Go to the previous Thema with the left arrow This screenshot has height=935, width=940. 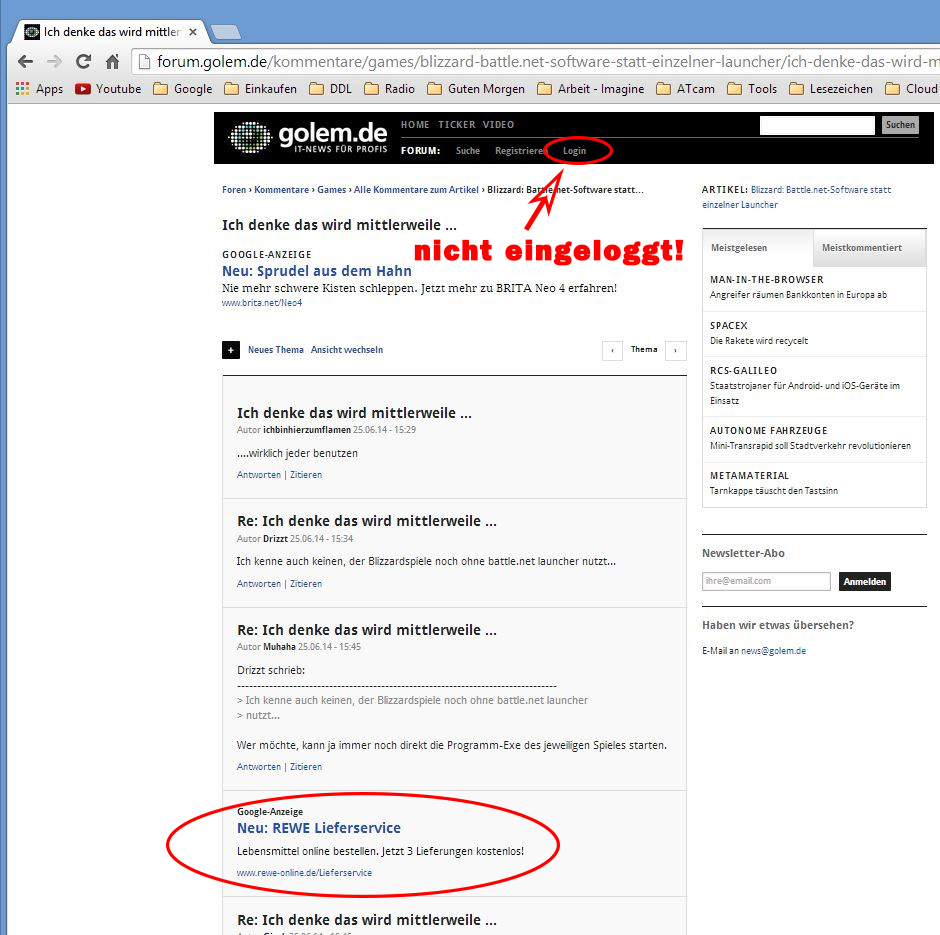(x=613, y=350)
